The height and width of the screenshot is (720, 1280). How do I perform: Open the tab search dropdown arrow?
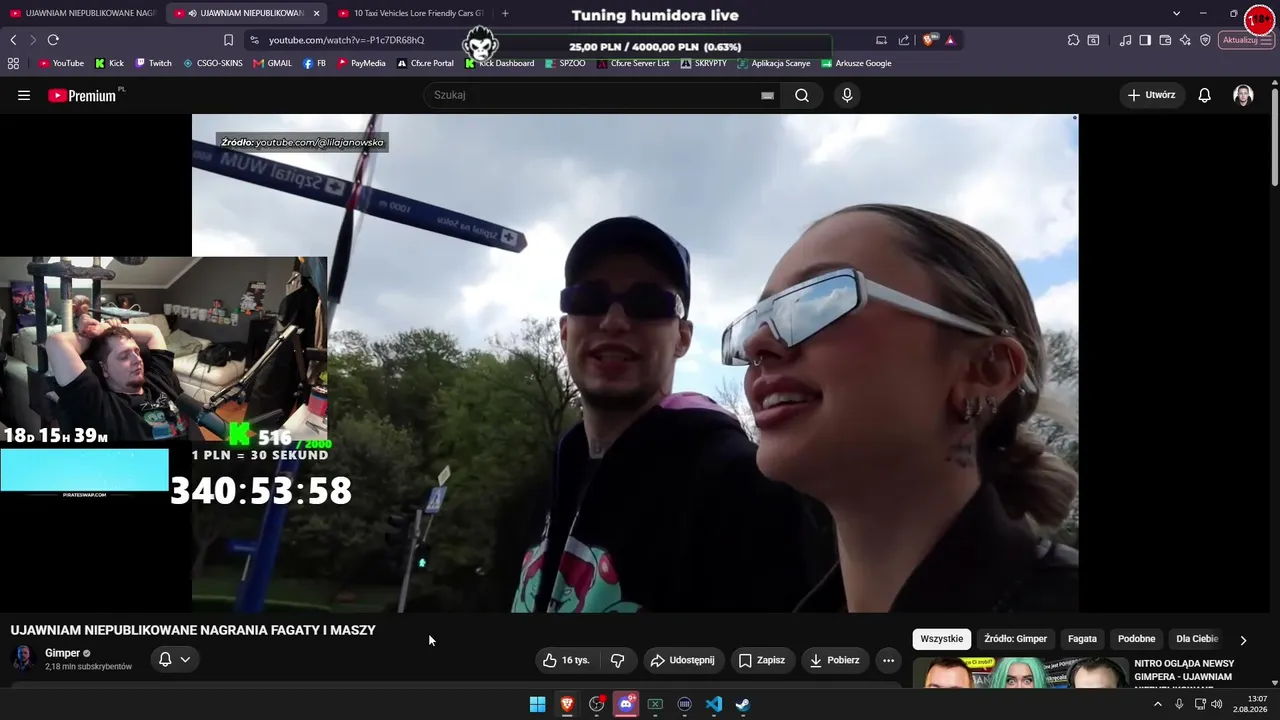(x=1176, y=13)
